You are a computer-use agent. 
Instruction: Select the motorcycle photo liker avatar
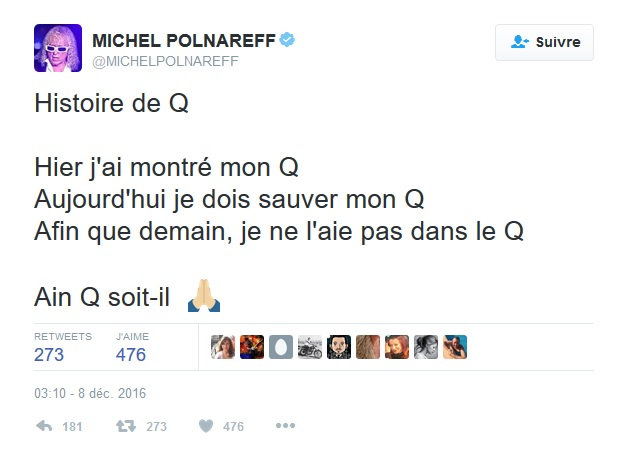310,347
